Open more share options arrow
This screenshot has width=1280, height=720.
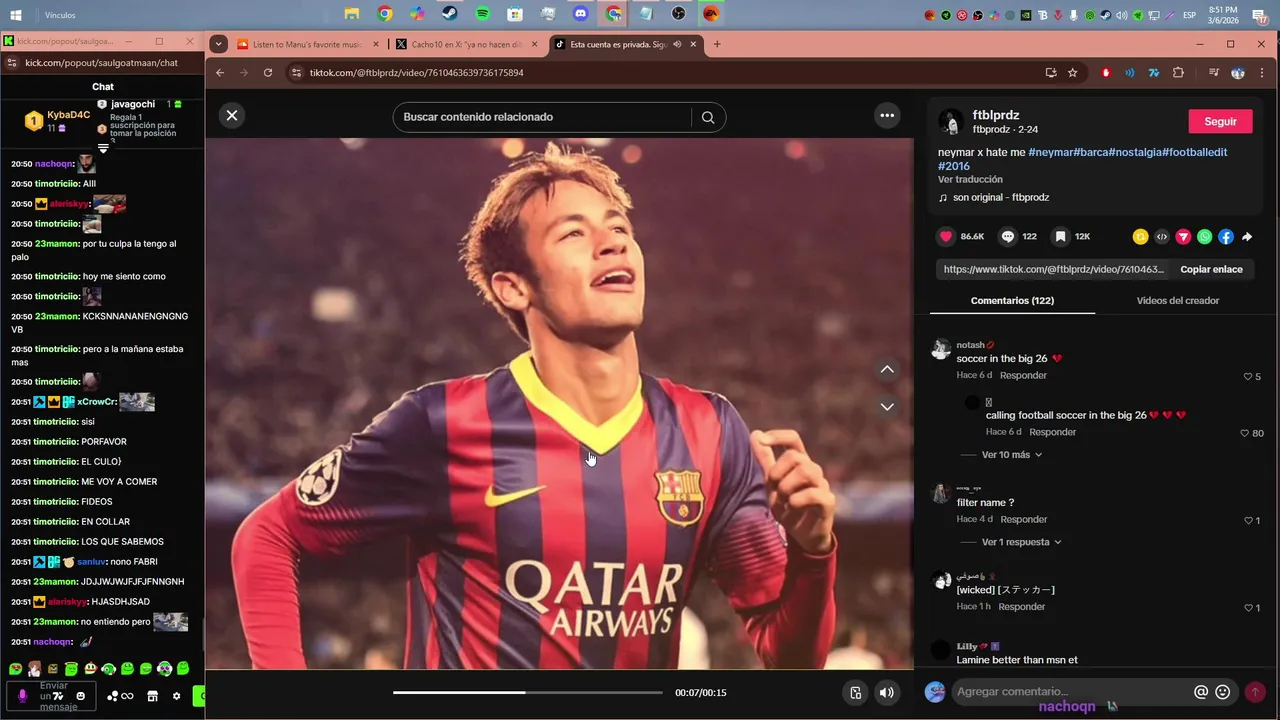1247,237
